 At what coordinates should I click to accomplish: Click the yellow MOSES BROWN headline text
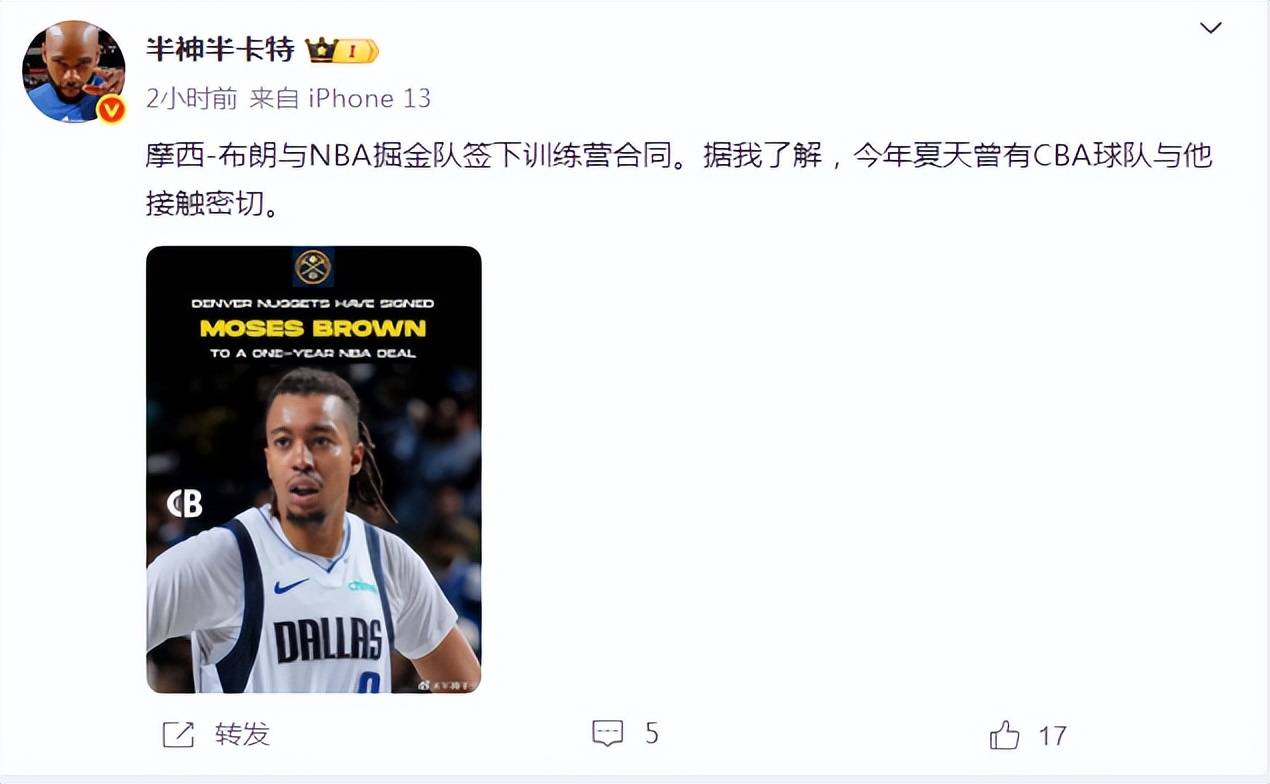point(313,328)
